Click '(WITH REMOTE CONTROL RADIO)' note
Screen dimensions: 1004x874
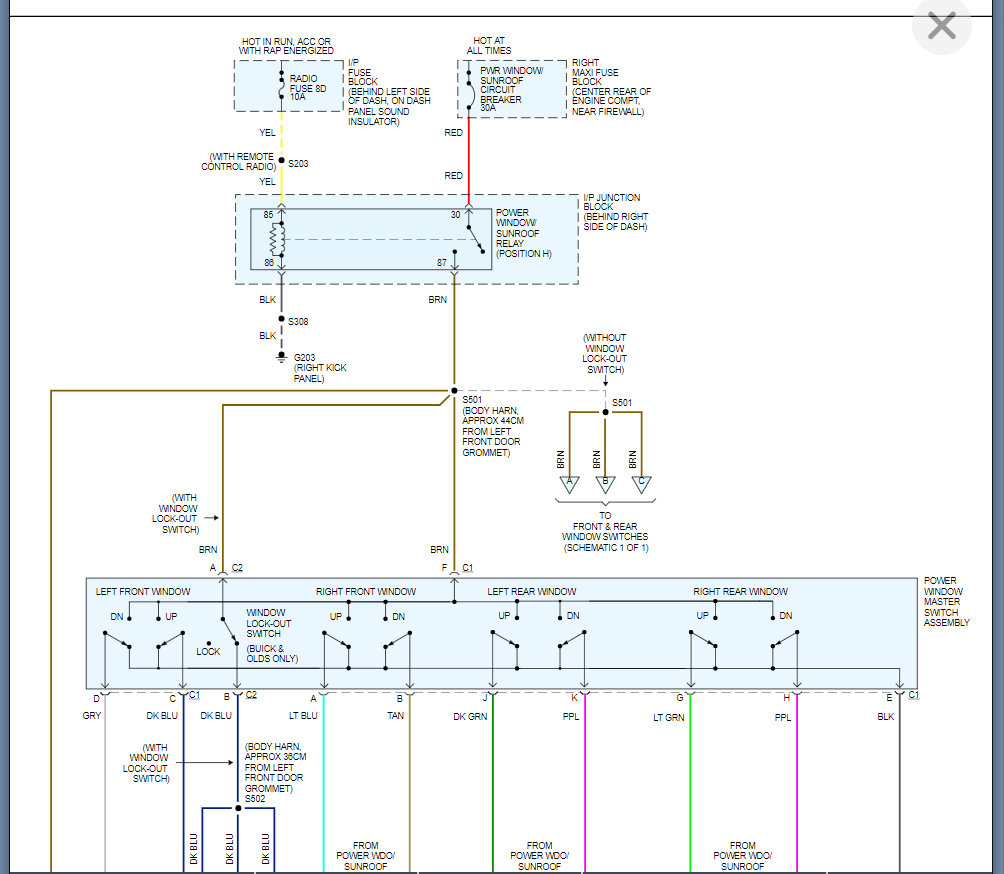pyautogui.click(x=239, y=161)
